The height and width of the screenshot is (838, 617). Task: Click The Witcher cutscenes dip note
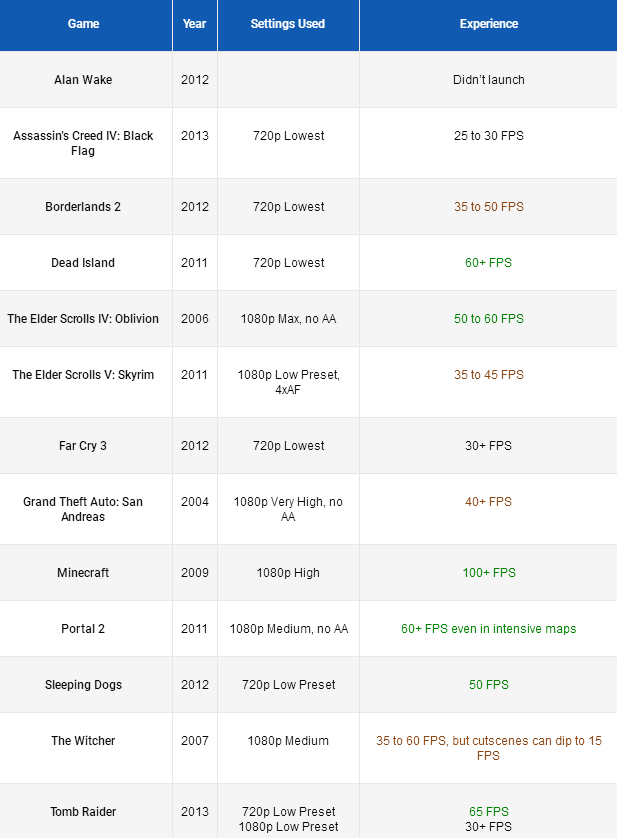tap(488, 748)
